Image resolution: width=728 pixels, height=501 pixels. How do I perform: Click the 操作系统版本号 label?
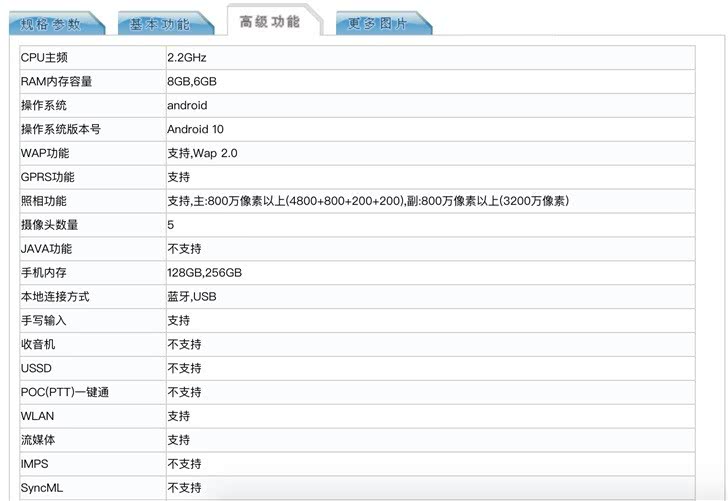(x=61, y=130)
